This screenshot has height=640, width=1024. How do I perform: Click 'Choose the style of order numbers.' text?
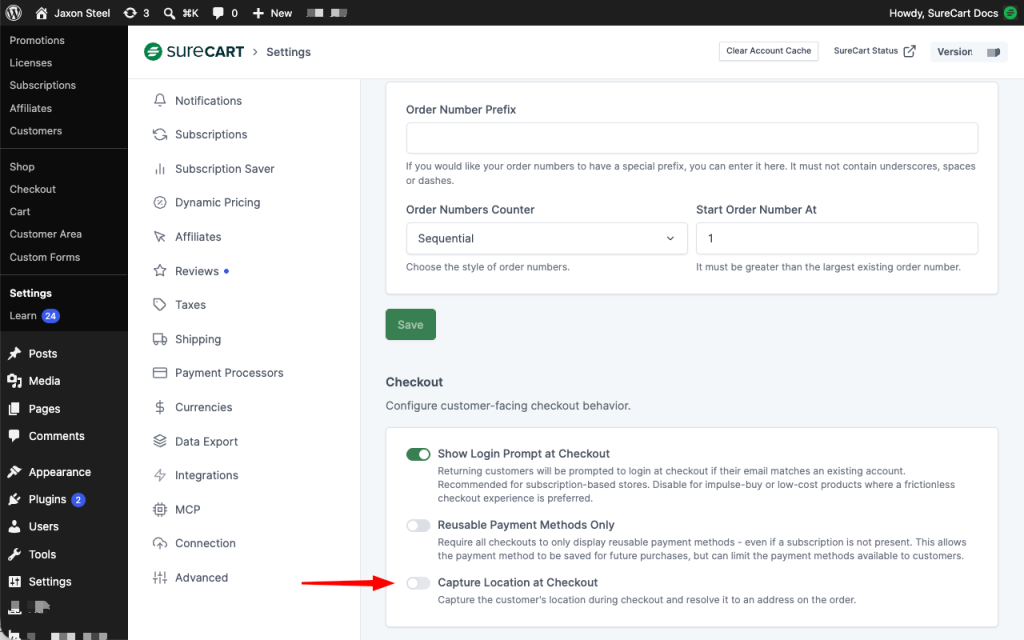click(488, 267)
